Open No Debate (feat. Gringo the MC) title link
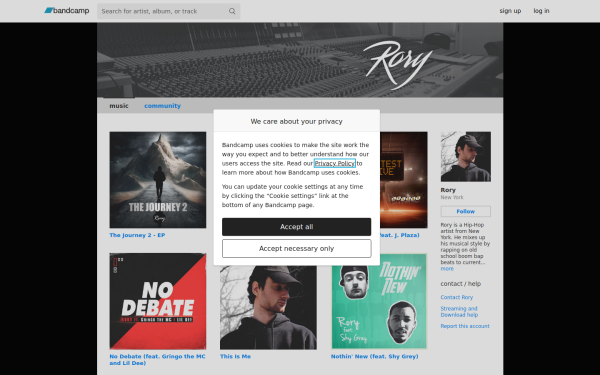The height and width of the screenshot is (375, 600). [157, 359]
